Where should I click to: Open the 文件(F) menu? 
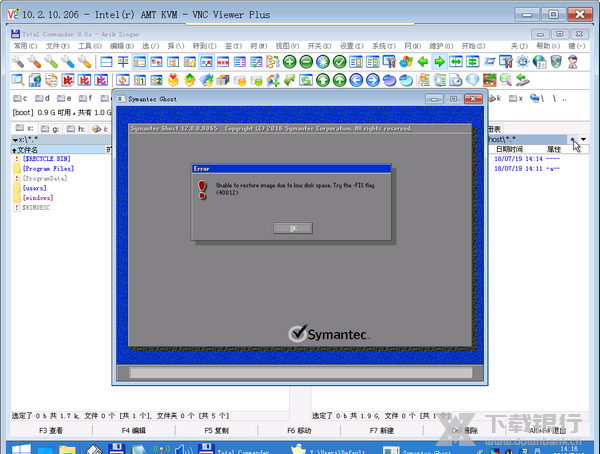coord(58,46)
